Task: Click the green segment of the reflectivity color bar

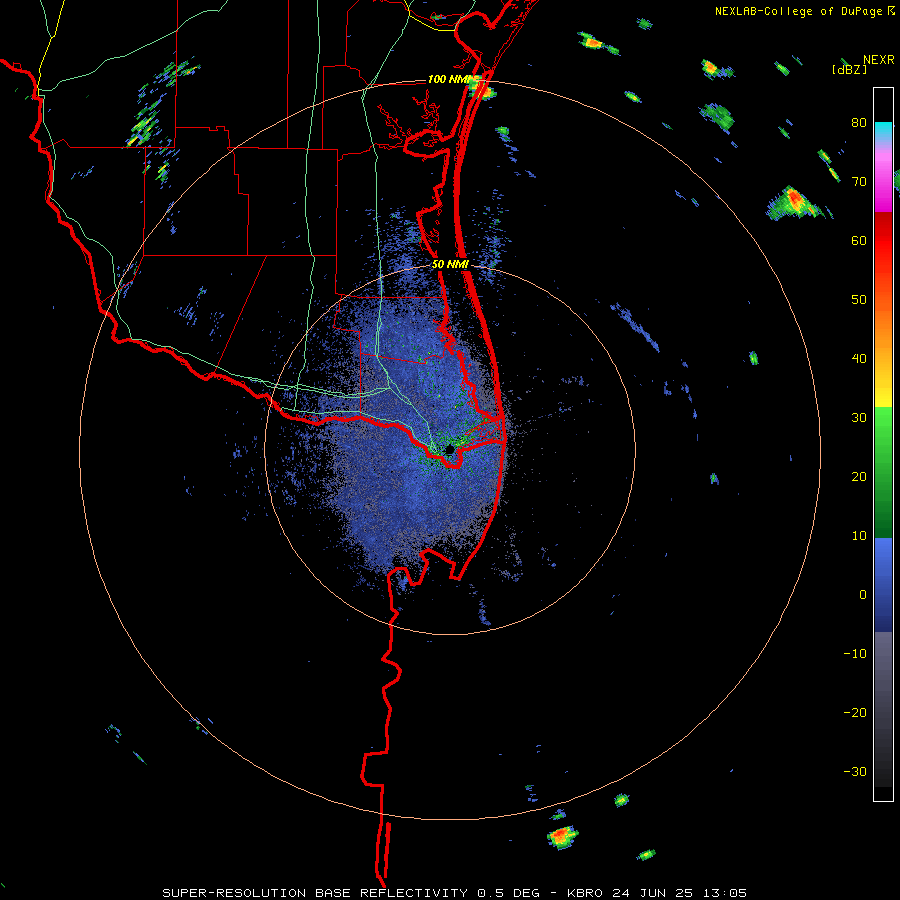Action: (x=883, y=472)
